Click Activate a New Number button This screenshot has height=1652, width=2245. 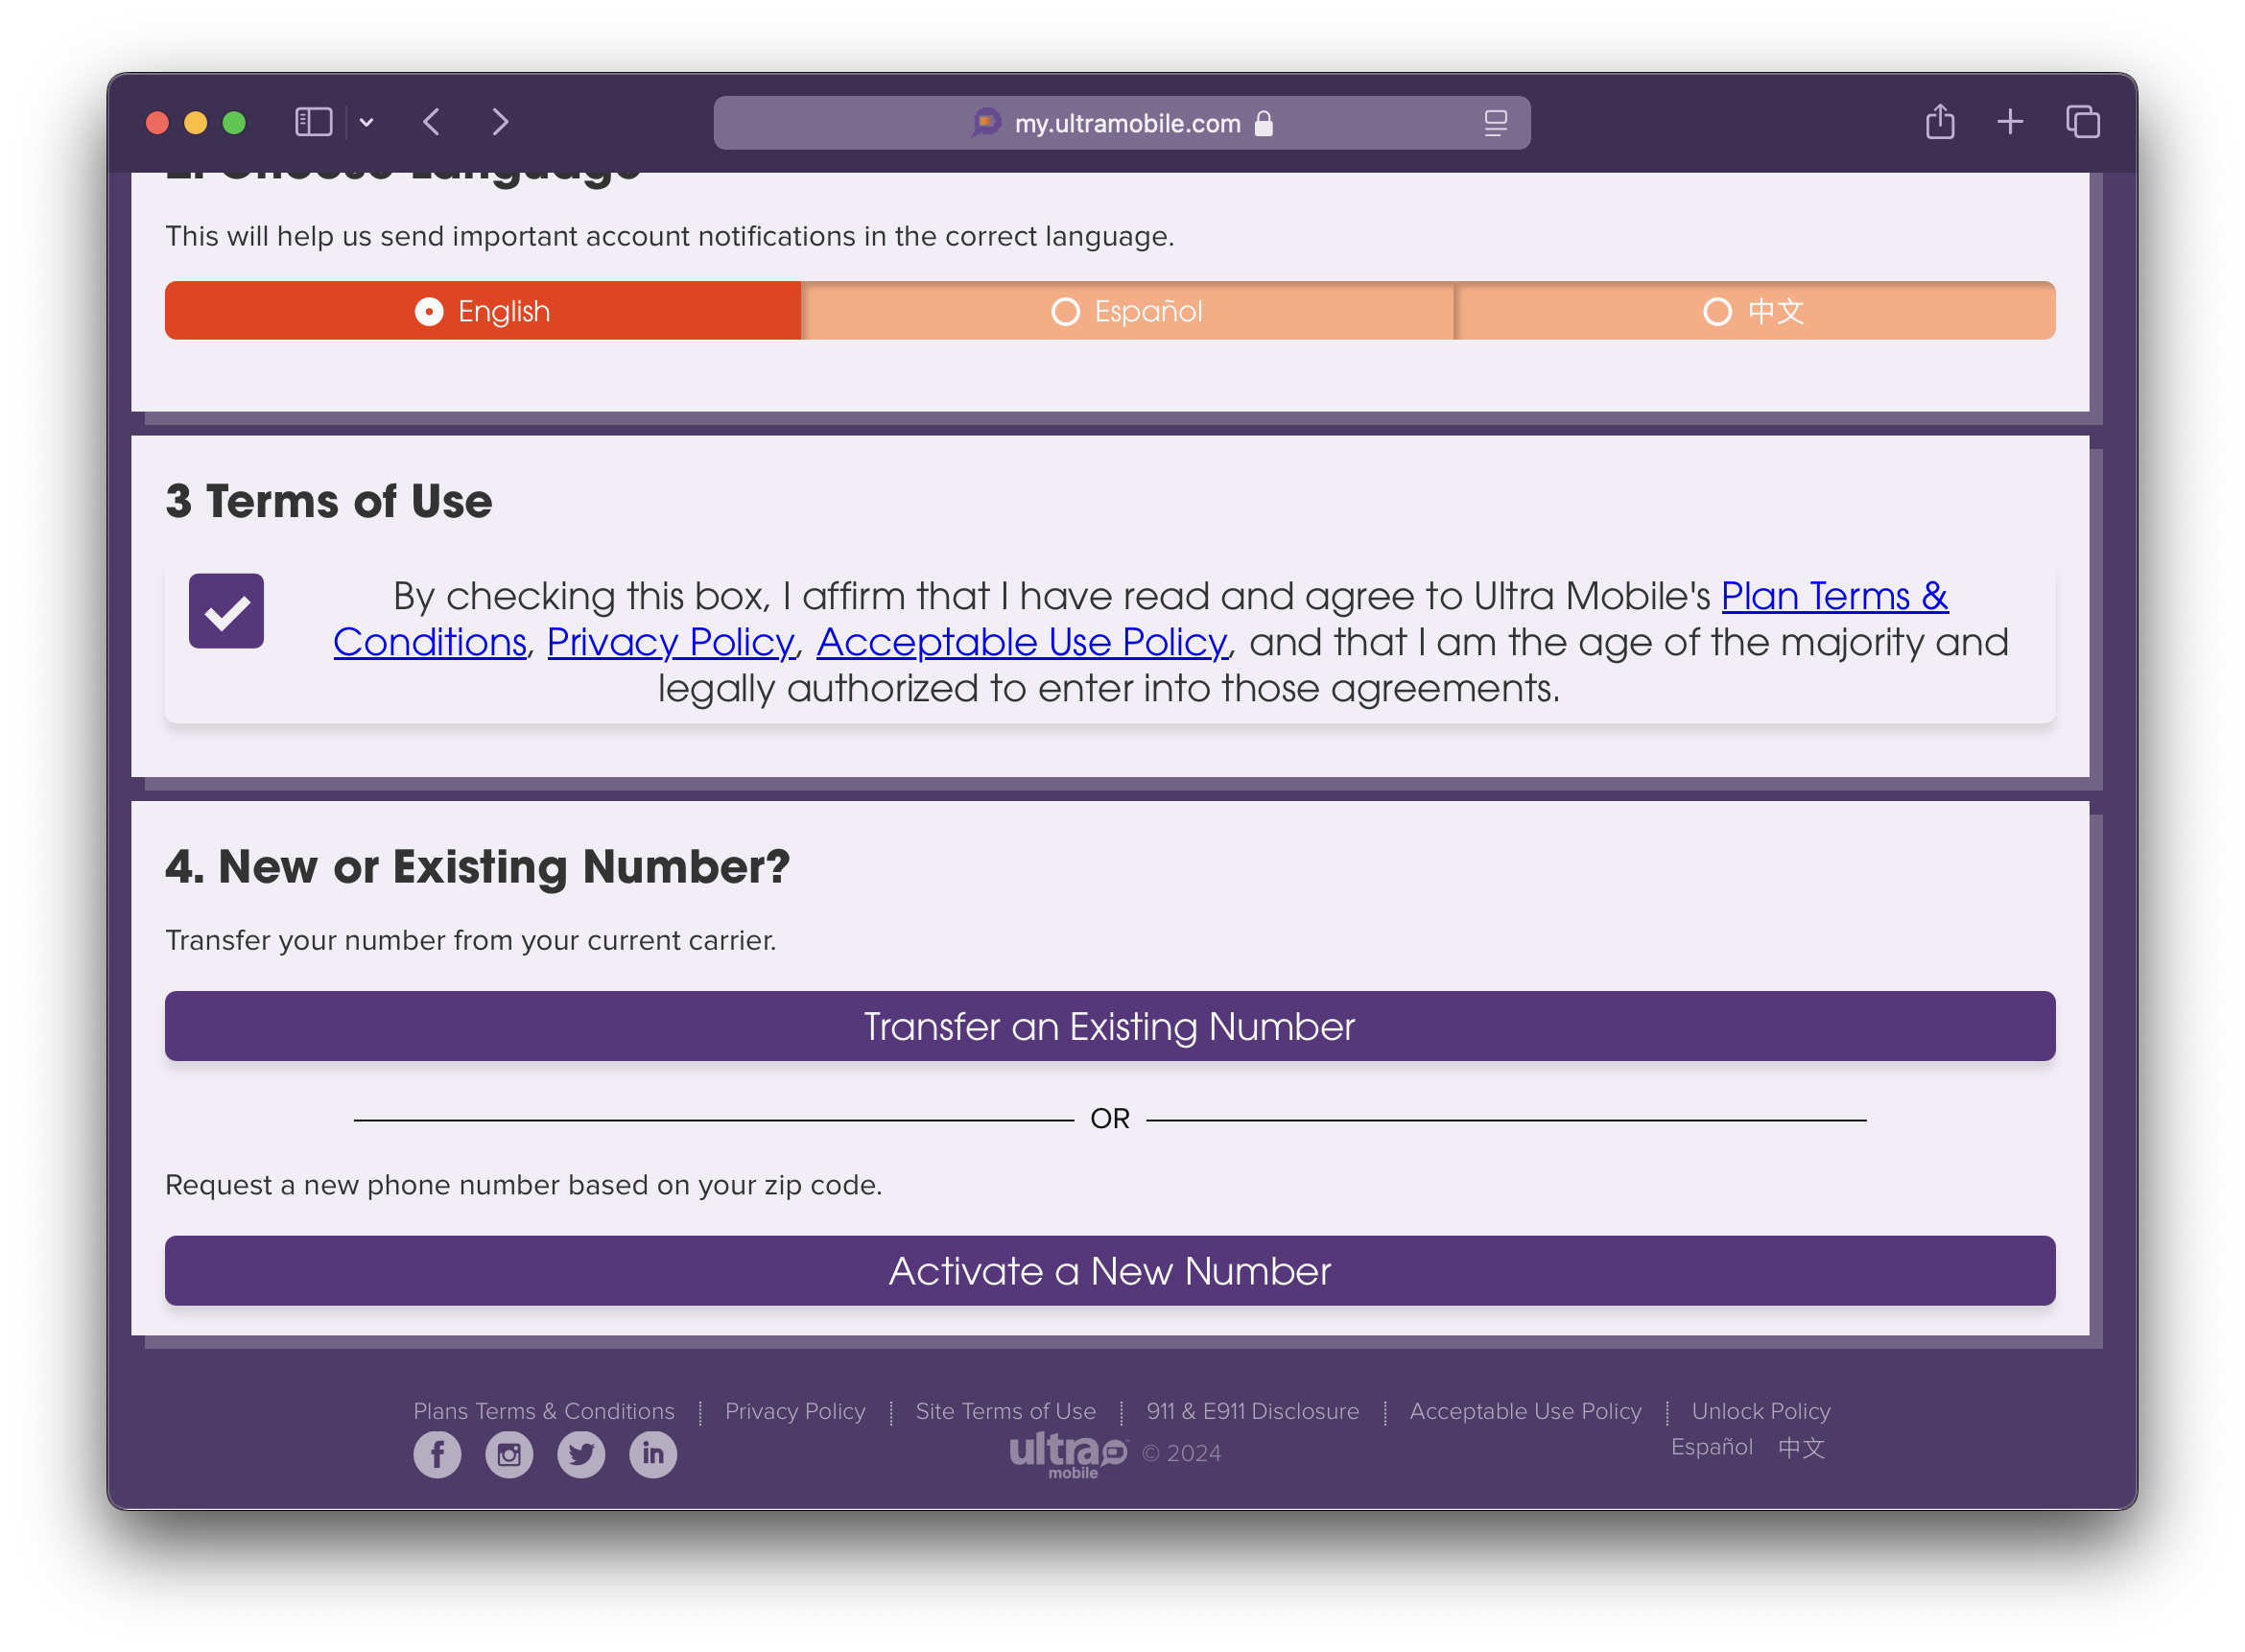pos(1110,1270)
